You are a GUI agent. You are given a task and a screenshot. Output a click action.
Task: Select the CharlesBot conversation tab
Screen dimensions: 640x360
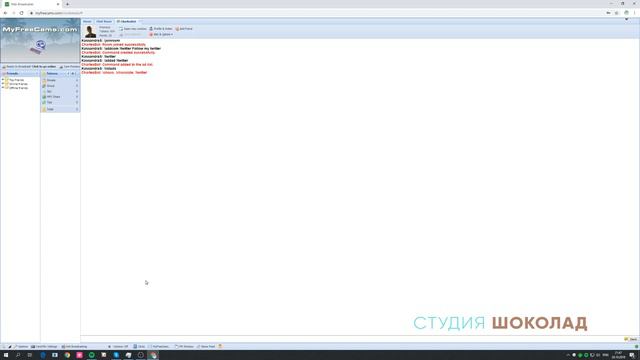click(127, 21)
